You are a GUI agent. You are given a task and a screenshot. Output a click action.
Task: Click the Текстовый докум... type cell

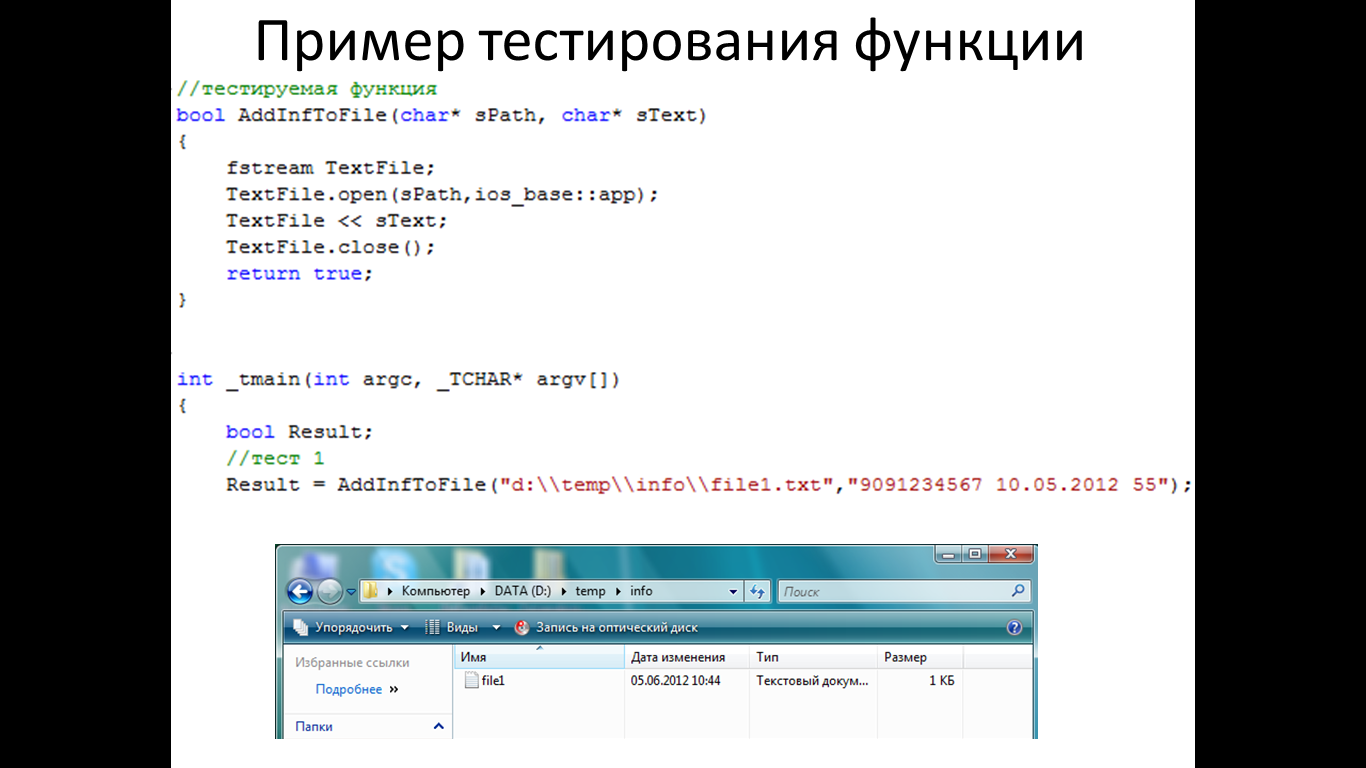pos(813,680)
